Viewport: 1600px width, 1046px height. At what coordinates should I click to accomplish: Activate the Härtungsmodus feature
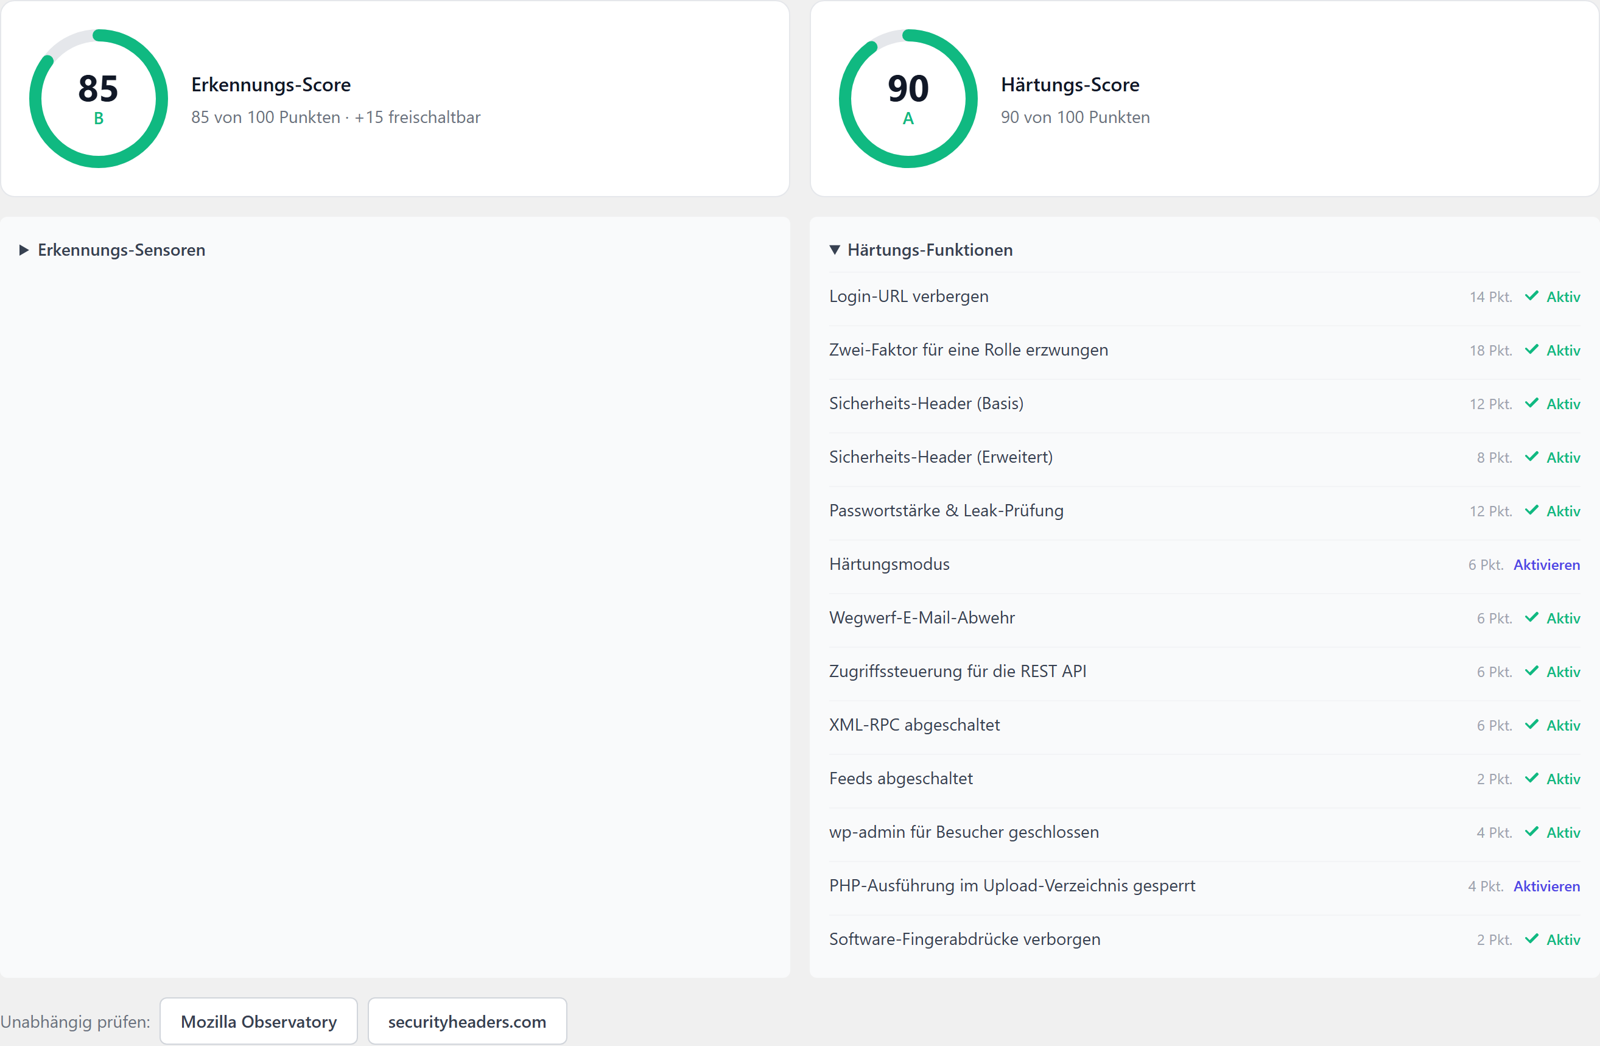pos(1546,565)
